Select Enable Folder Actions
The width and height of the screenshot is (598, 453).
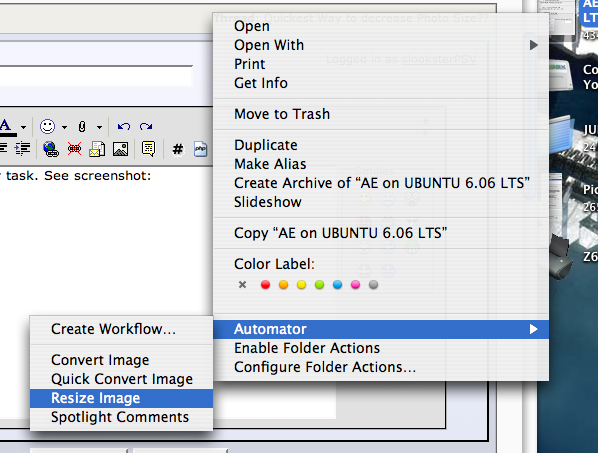381,349
